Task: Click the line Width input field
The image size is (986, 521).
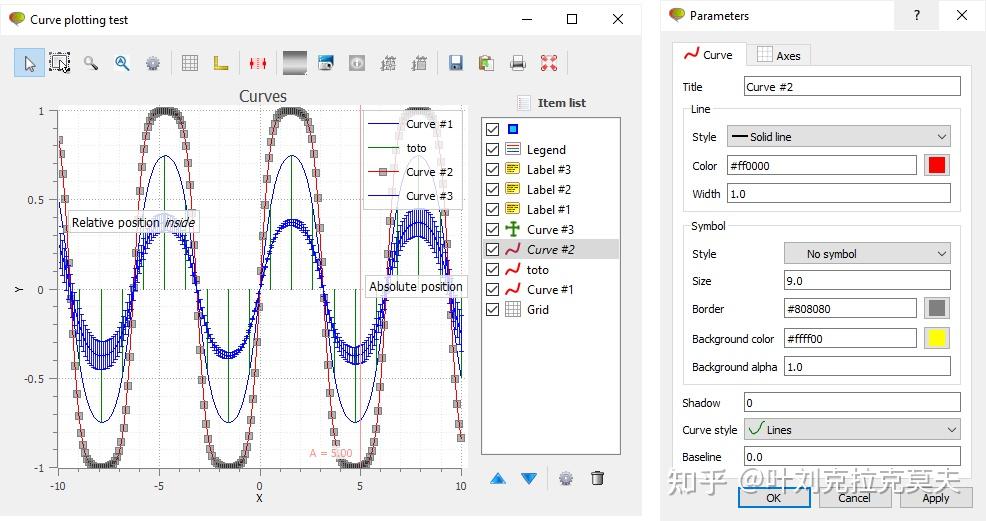Action: pos(839,194)
